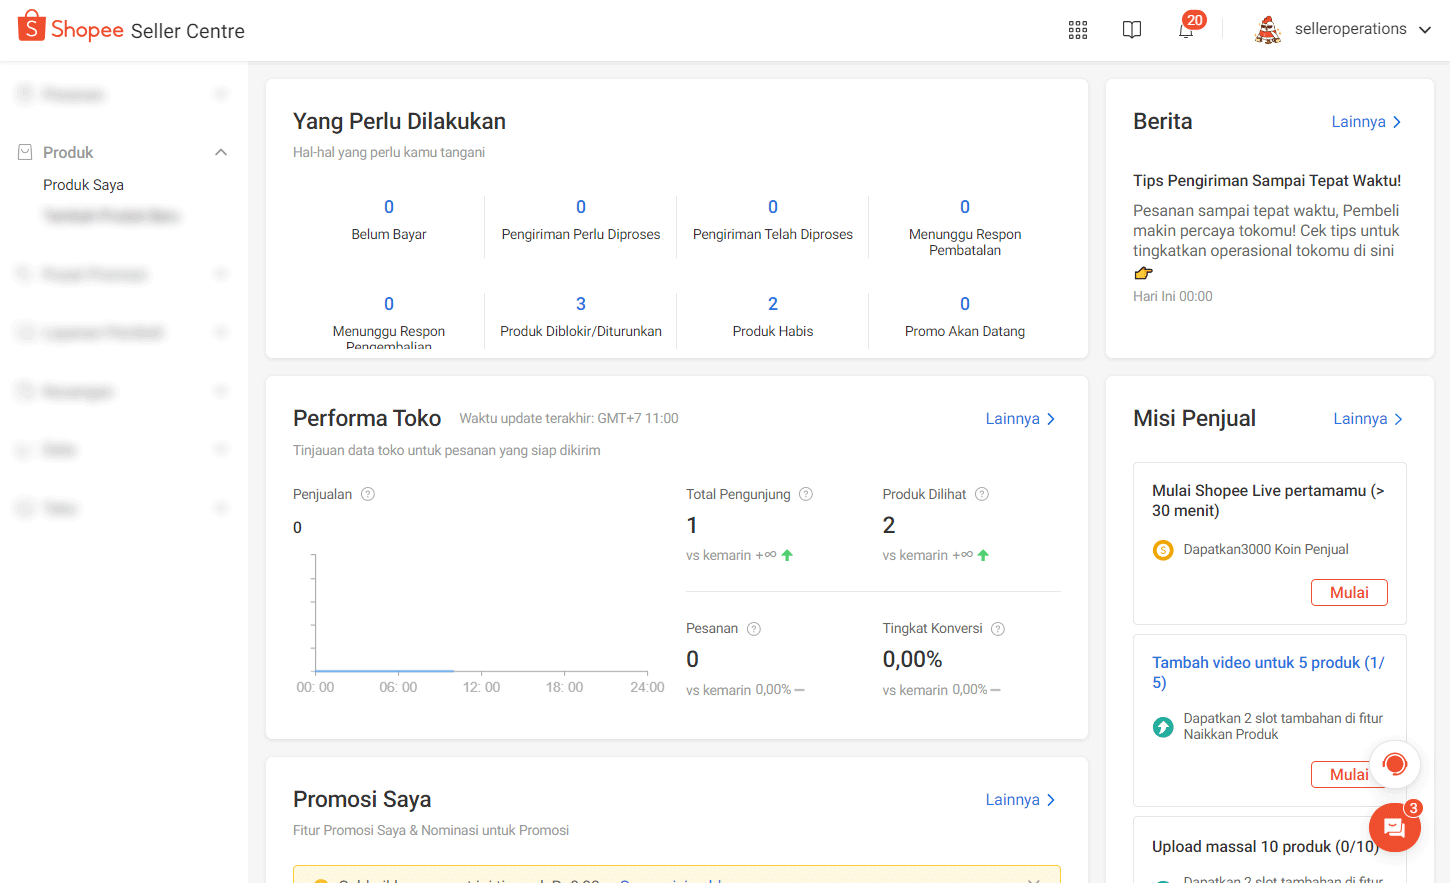1450x883 pixels.
Task: Click the help icon next to Produk Dilihat
Action: point(982,494)
